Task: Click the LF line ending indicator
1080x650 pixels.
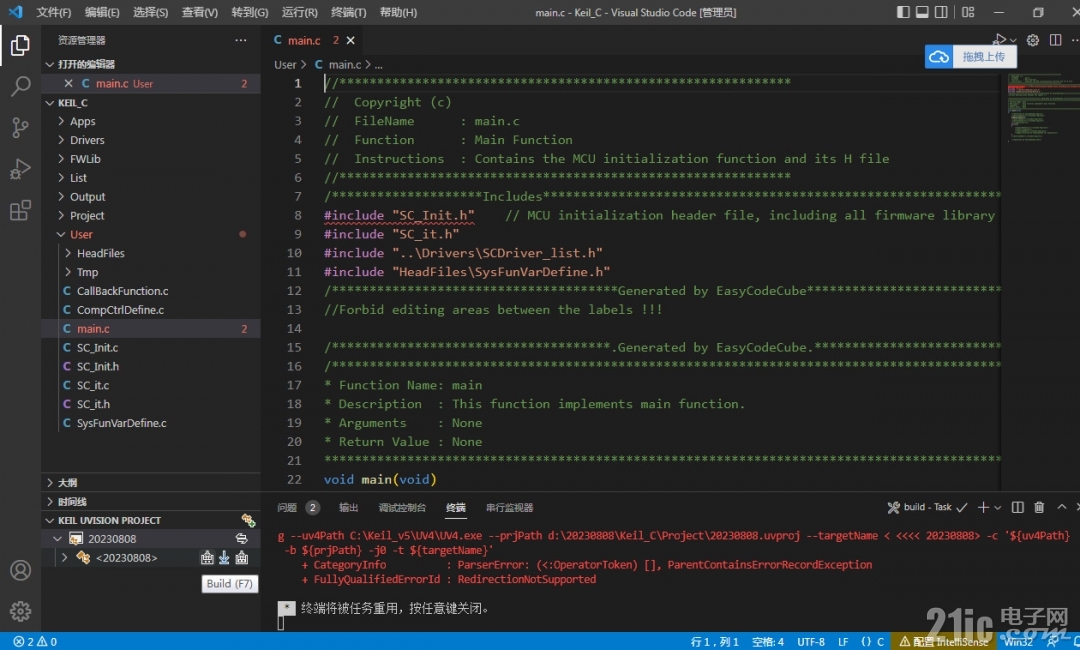Action: click(843, 642)
